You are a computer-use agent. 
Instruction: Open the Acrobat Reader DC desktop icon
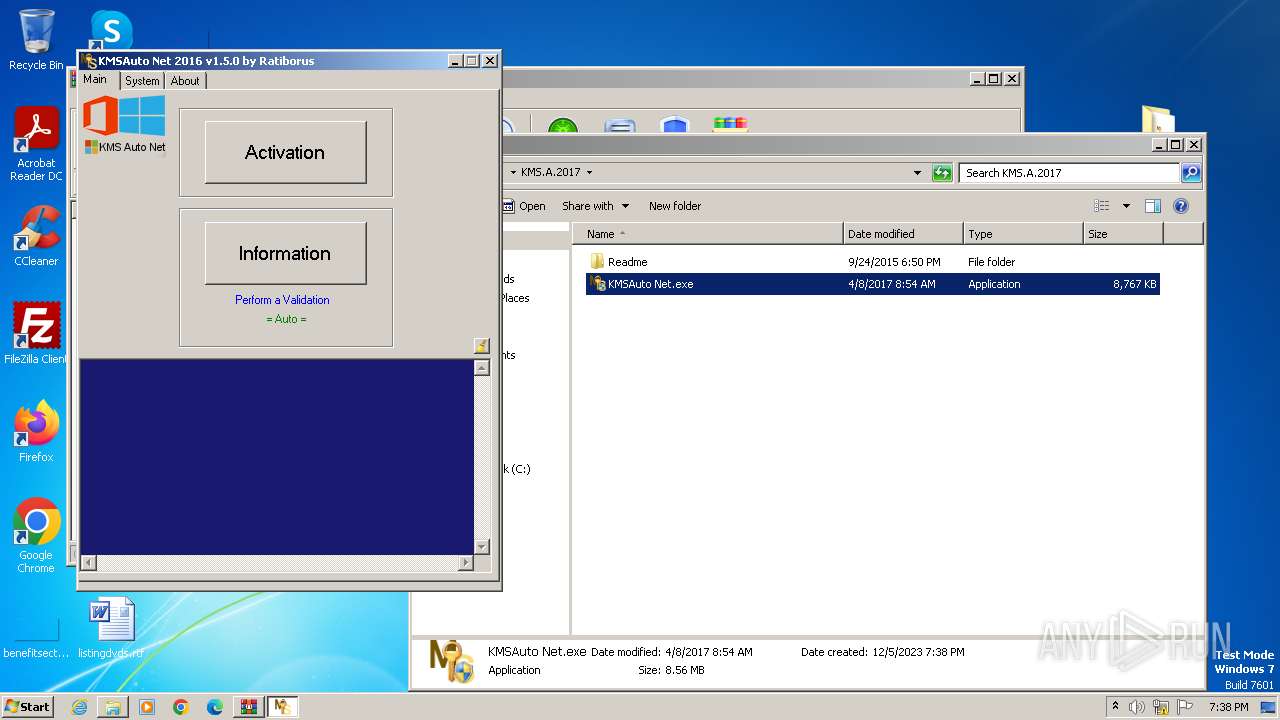[36, 144]
